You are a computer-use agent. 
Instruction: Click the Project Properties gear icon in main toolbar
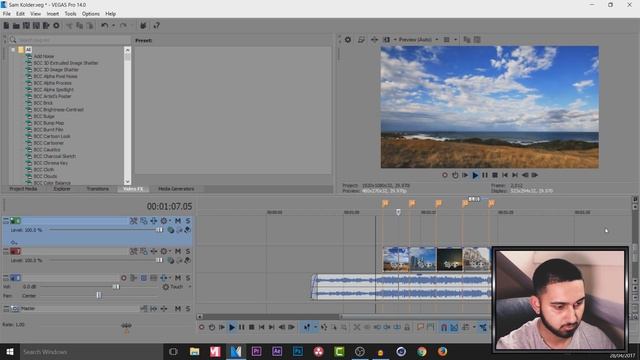(x=56, y=26)
